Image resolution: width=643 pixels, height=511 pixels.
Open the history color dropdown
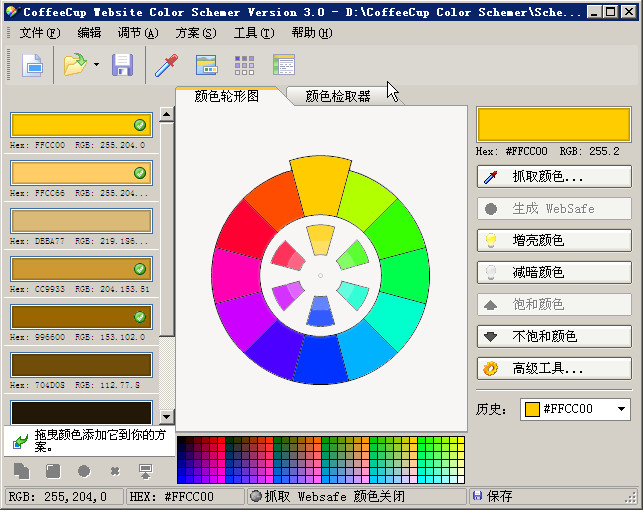coord(622,409)
